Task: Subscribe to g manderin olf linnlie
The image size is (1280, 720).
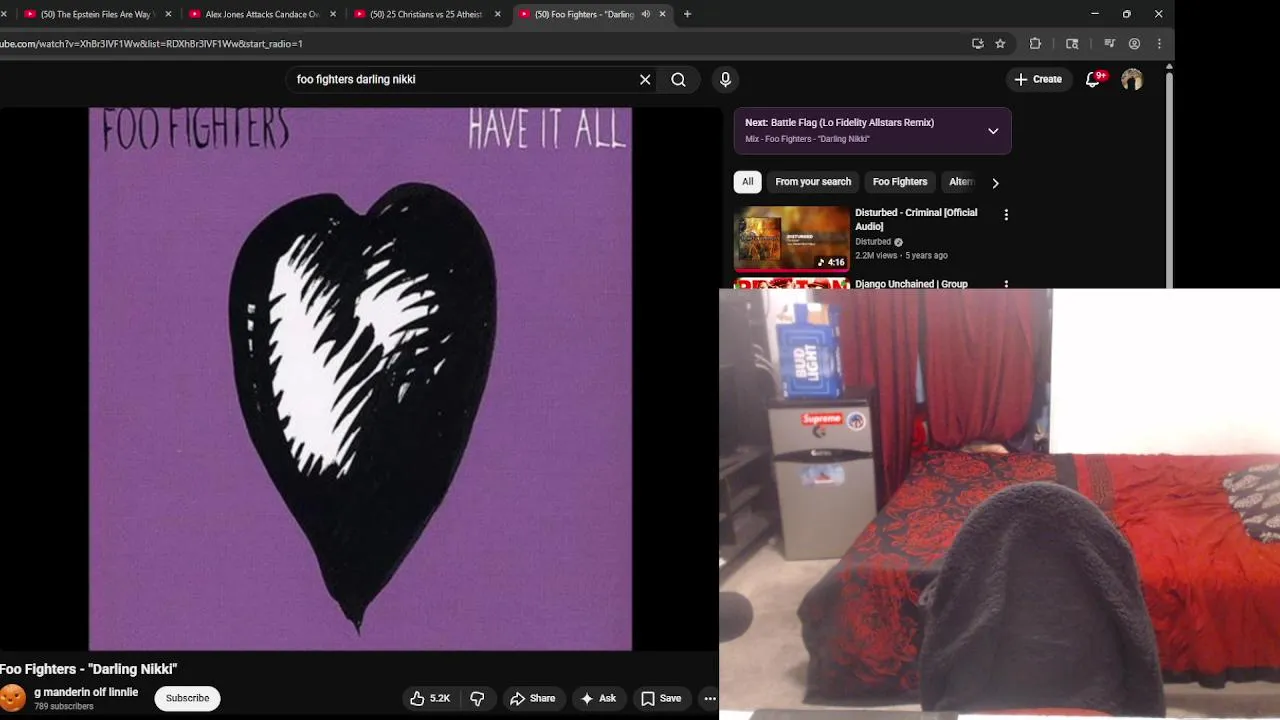Action: (x=187, y=698)
